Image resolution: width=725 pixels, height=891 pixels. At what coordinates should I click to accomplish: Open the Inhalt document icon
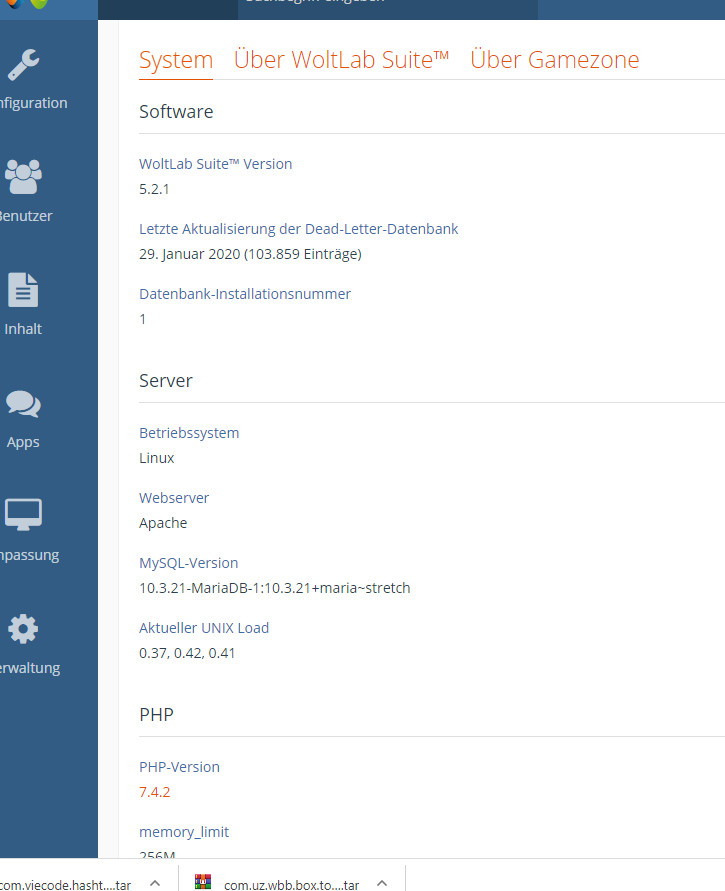tap(23, 290)
